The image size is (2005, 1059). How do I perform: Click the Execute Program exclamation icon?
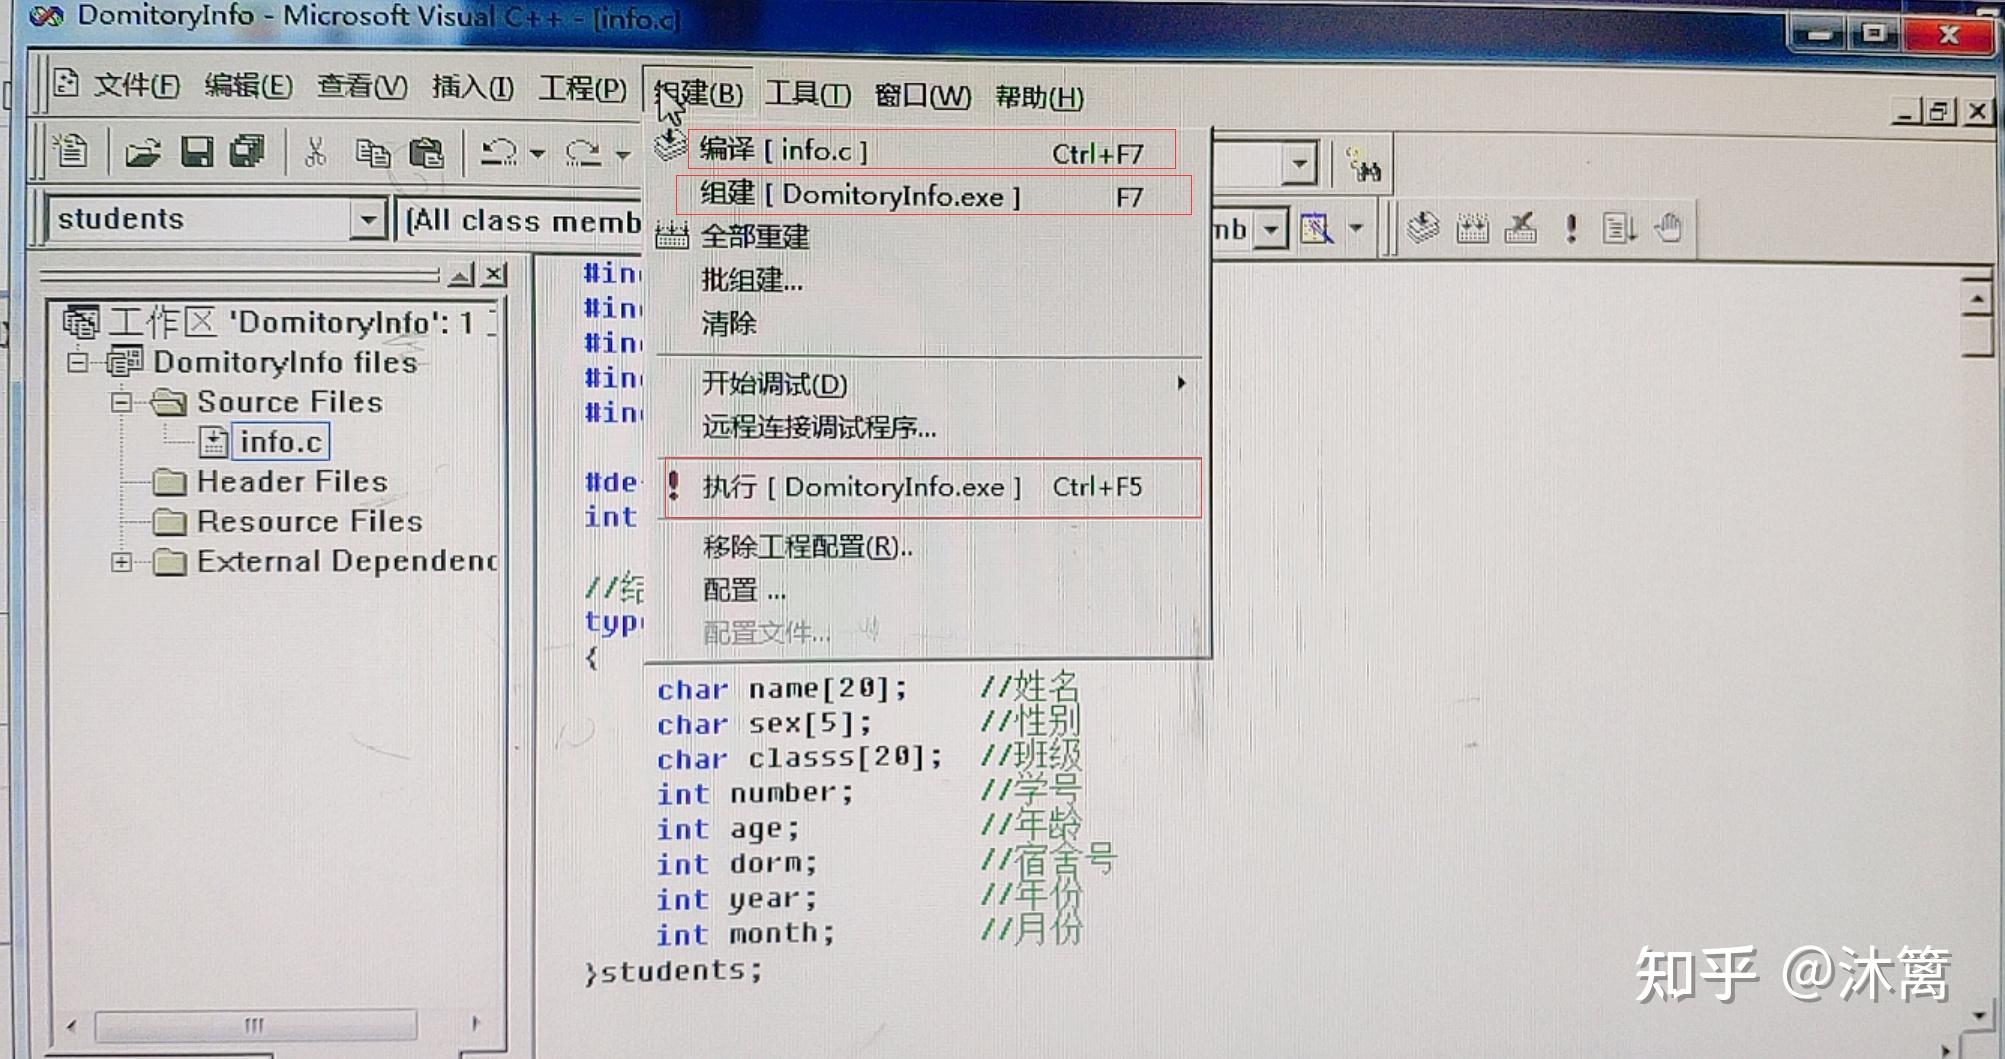[1571, 228]
